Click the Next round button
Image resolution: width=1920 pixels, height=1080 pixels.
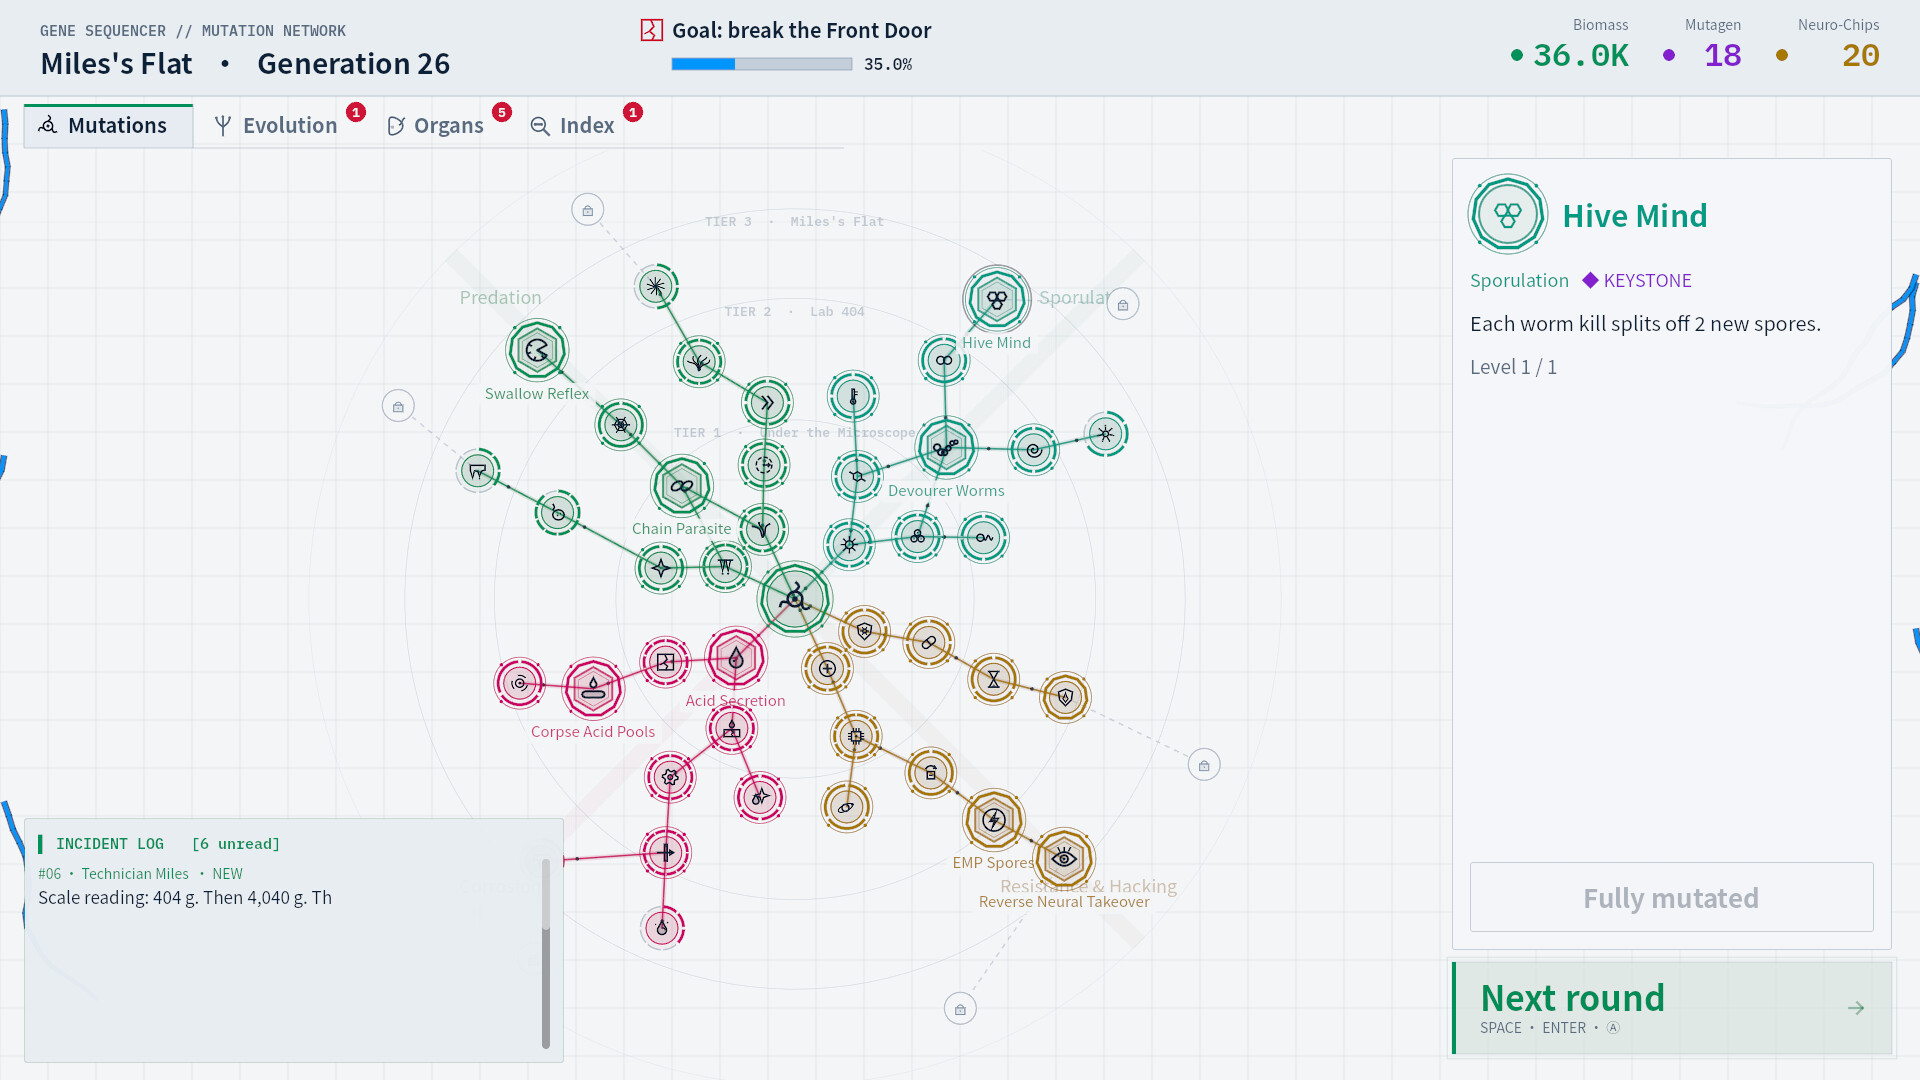coord(1672,1008)
